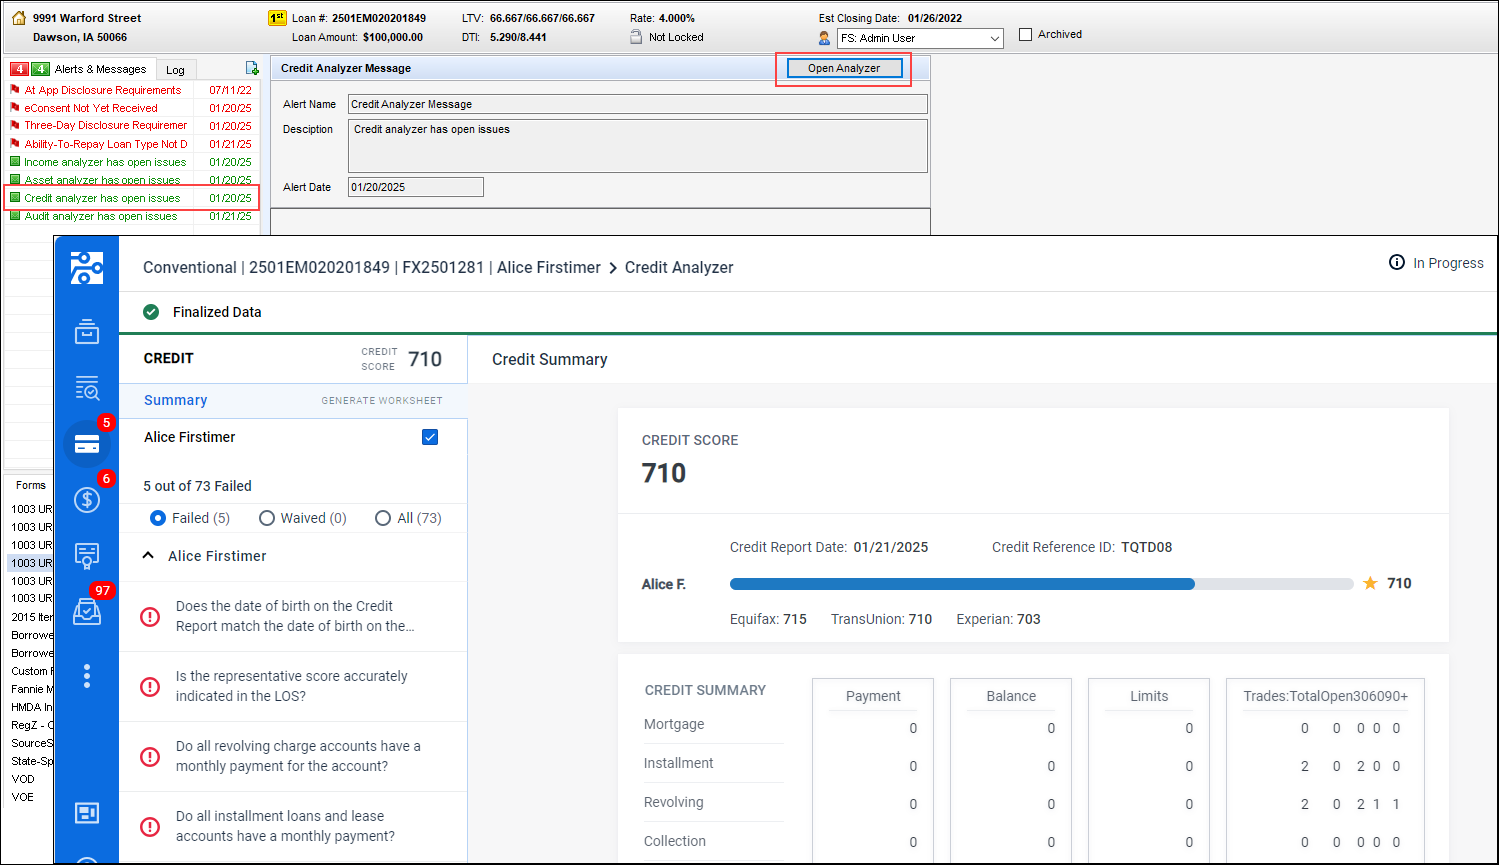The height and width of the screenshot is (865, 1499).
Task: Select the VOD form in Forms list
Action: (23, 779)
